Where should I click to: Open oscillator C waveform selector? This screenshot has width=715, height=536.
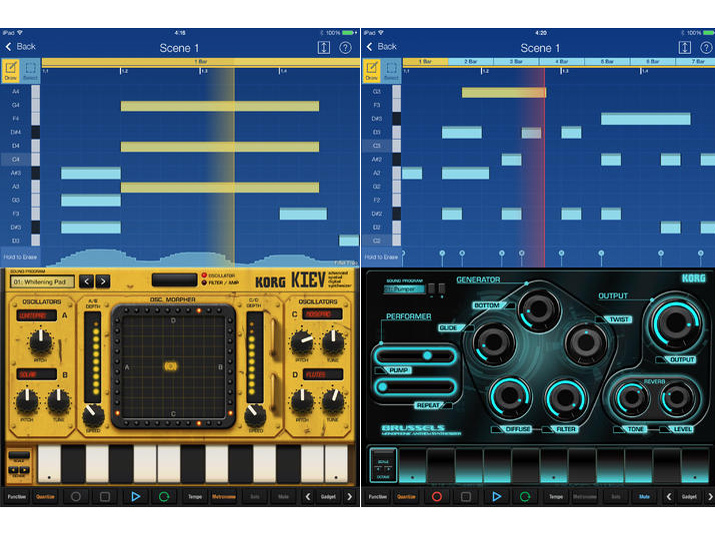click(322, 314)
